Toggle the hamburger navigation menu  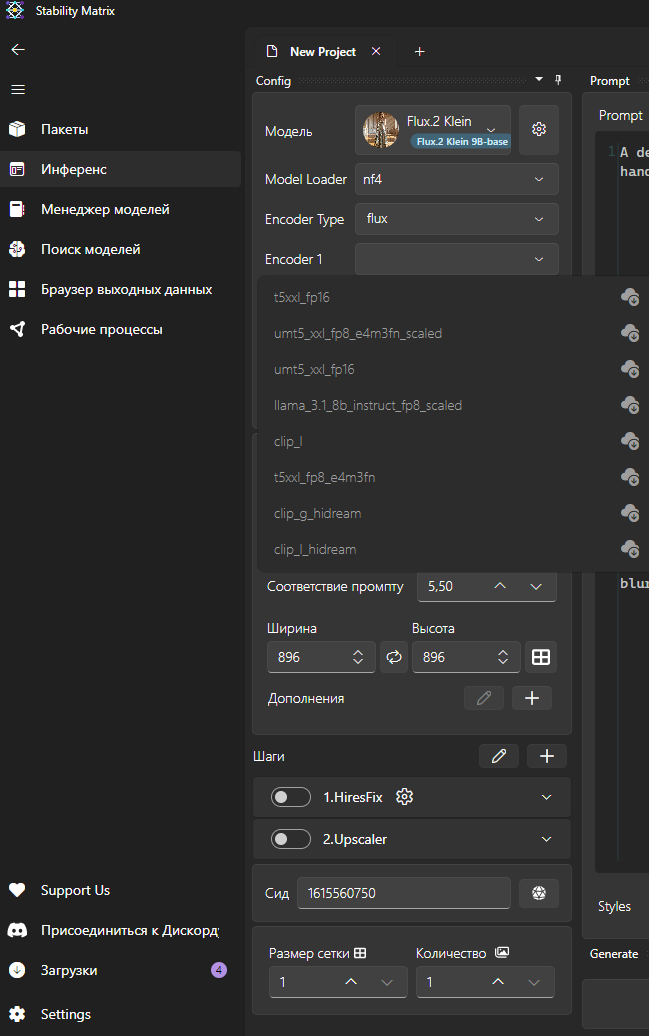click(18, 89)
